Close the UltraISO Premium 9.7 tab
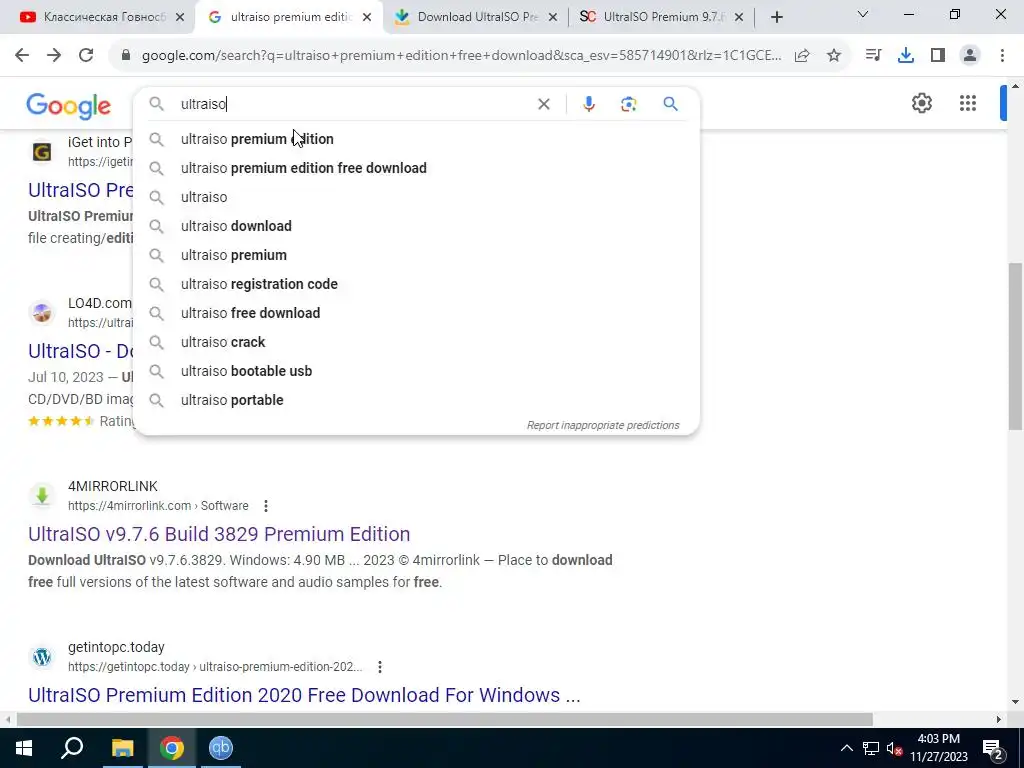Viewport: 1024px width, 768px height. [x=739, y=18]
